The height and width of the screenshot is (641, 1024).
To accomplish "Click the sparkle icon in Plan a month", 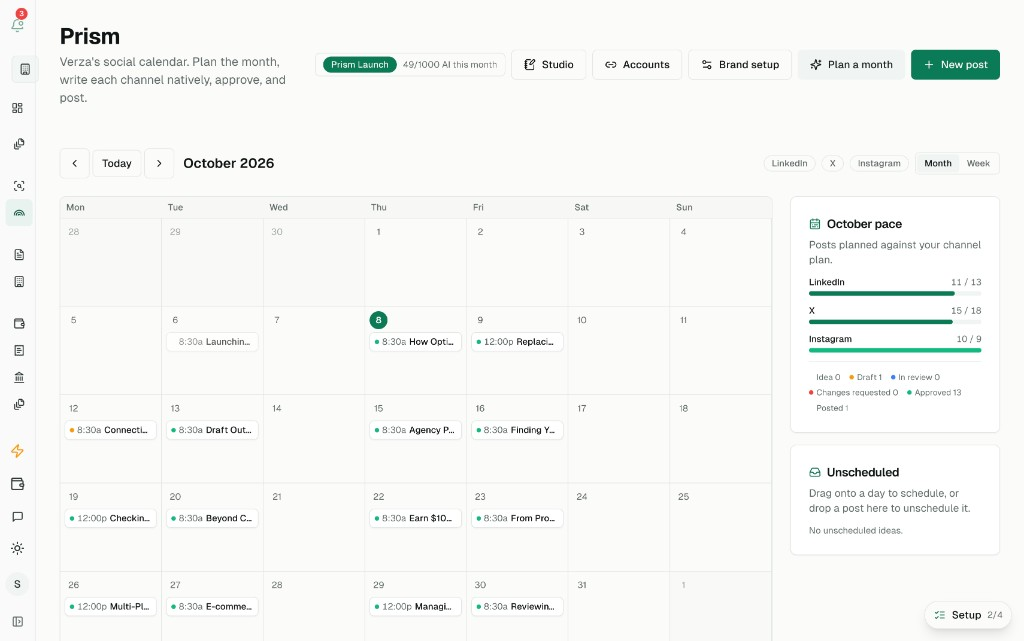I will 816,65.
